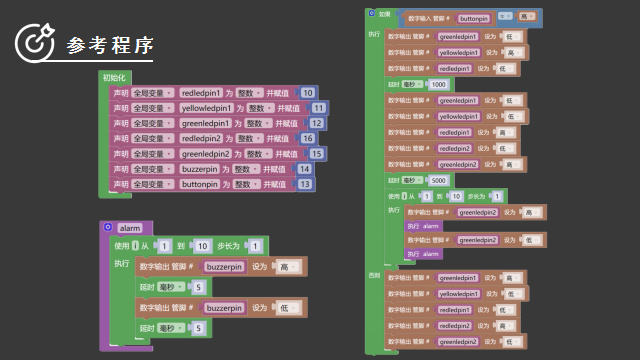The width and height of the screenshot is (640, 360).
Task: Click the gear icon on the 如果 block
Action: [371, 13]
